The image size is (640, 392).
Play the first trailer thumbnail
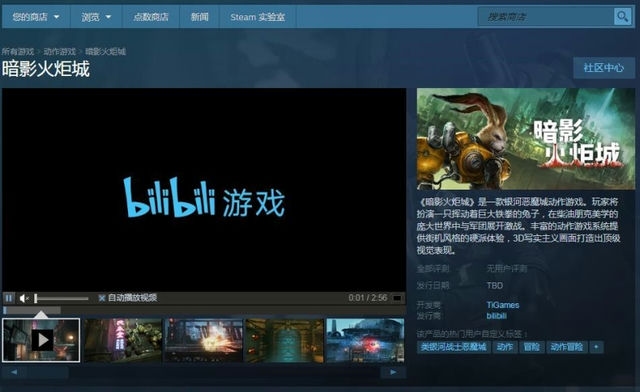(x=41, y=340)
